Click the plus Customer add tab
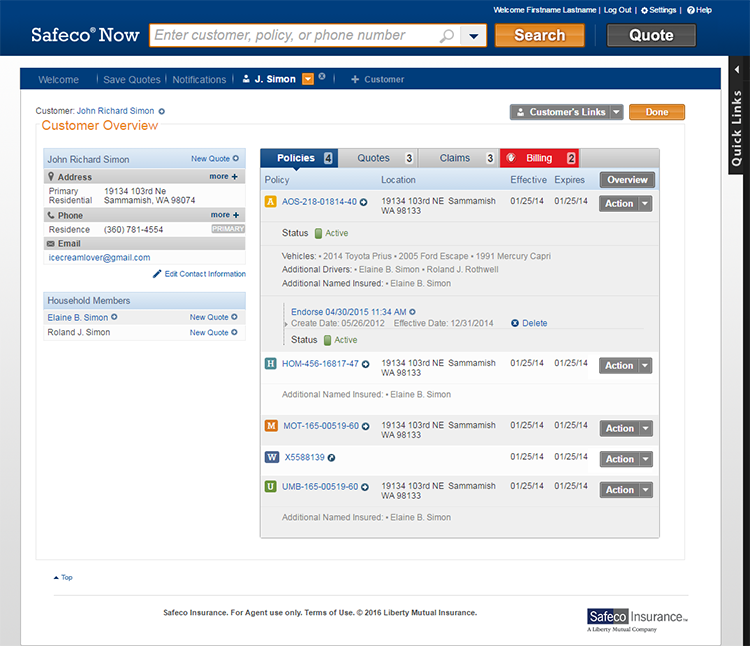This screenshot has width=750, height=646. pyautogui.click(x=378, y=79)
